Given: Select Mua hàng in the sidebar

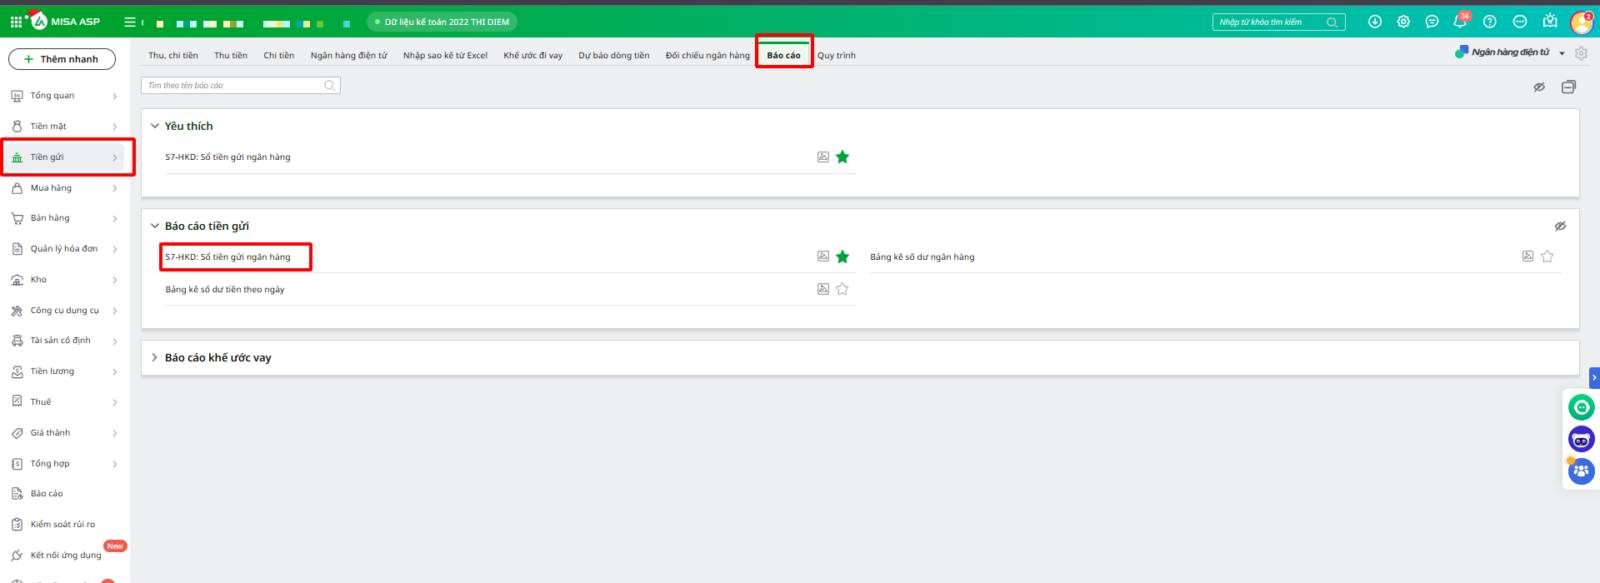Looking at the screenshot, I should (51, 188).
